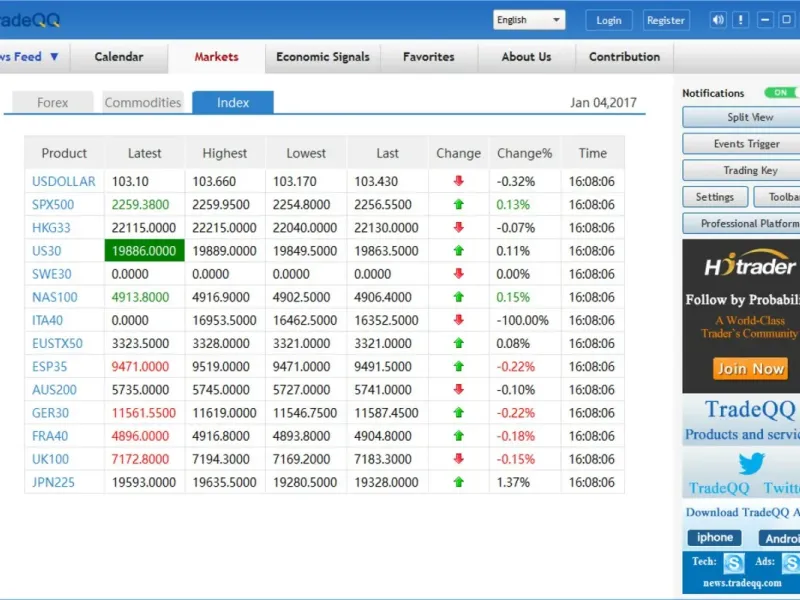Switch to the Forex tab

click(x=53, y=102)
